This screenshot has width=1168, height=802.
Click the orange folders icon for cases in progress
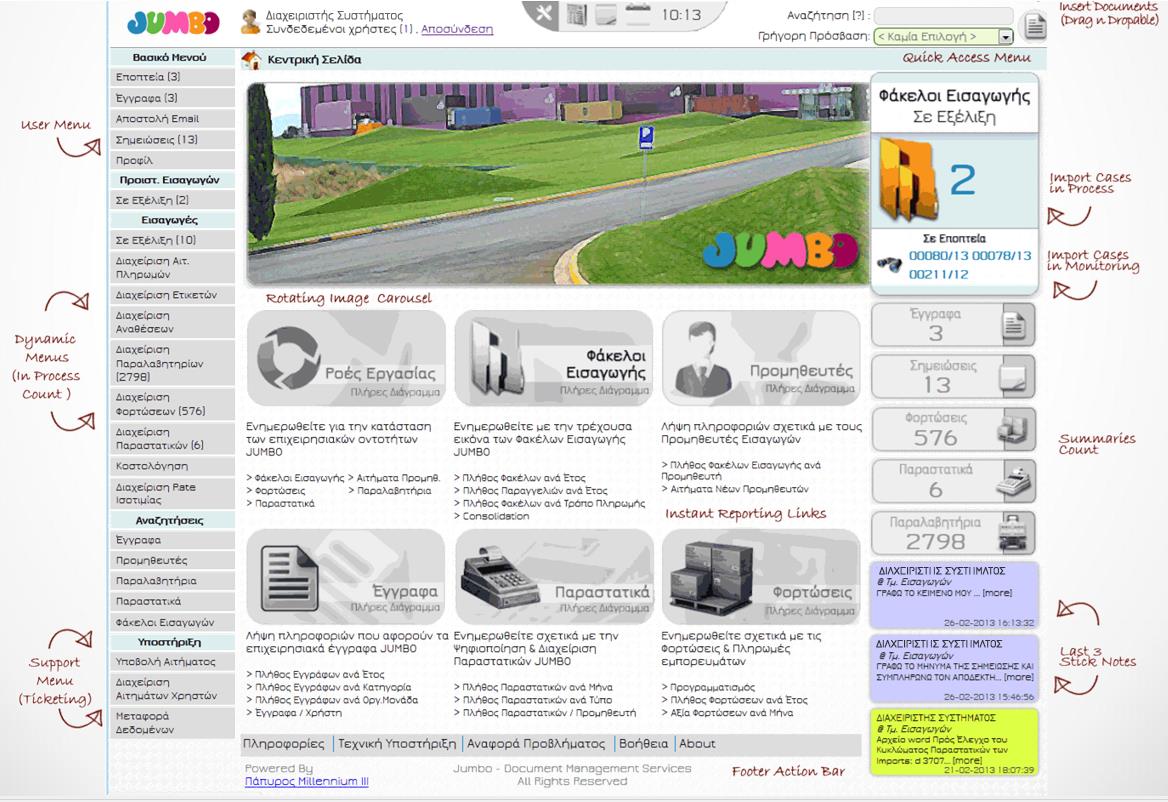pyautogui.click(x=907, y=180)
